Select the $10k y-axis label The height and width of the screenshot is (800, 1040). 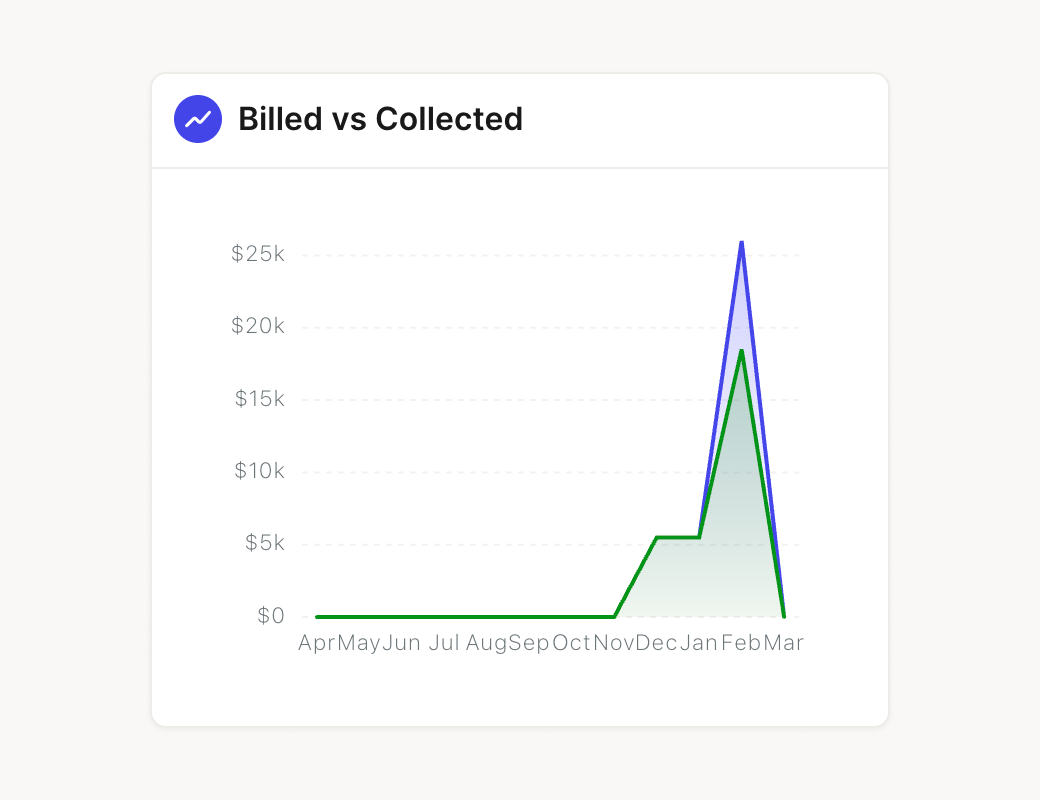point(259,471)
